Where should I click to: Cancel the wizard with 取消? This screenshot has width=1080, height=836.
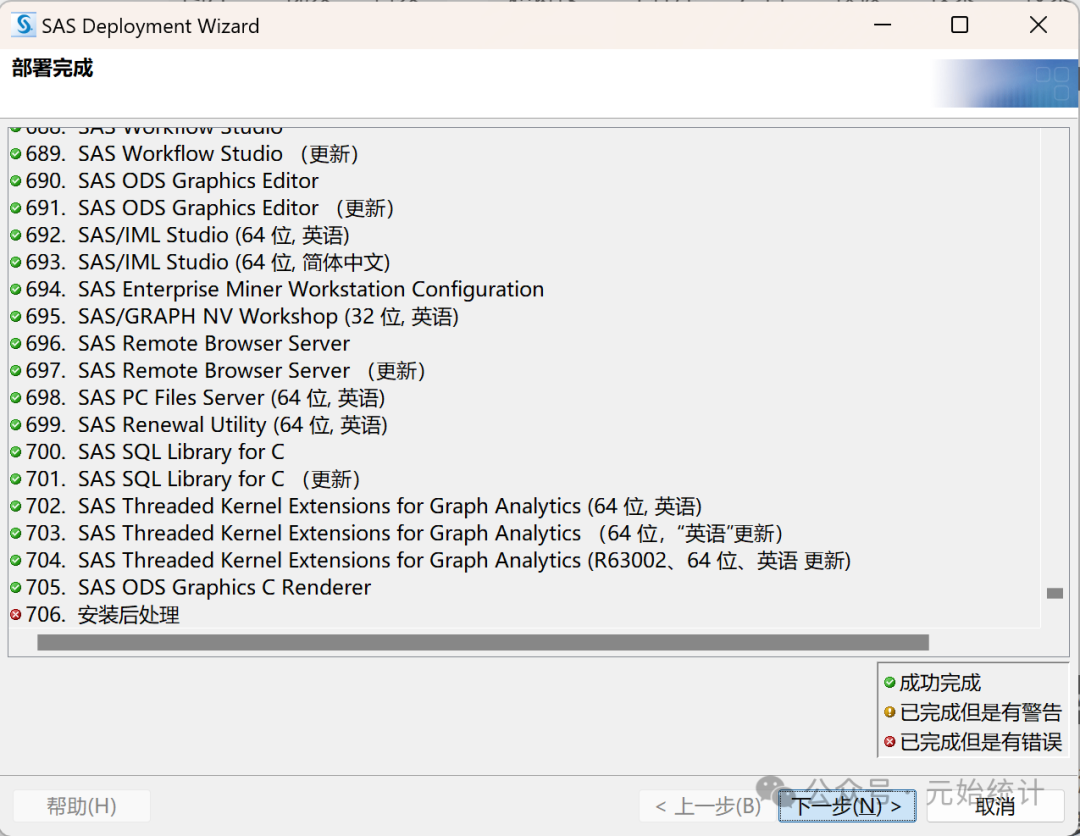coord(995,806)
